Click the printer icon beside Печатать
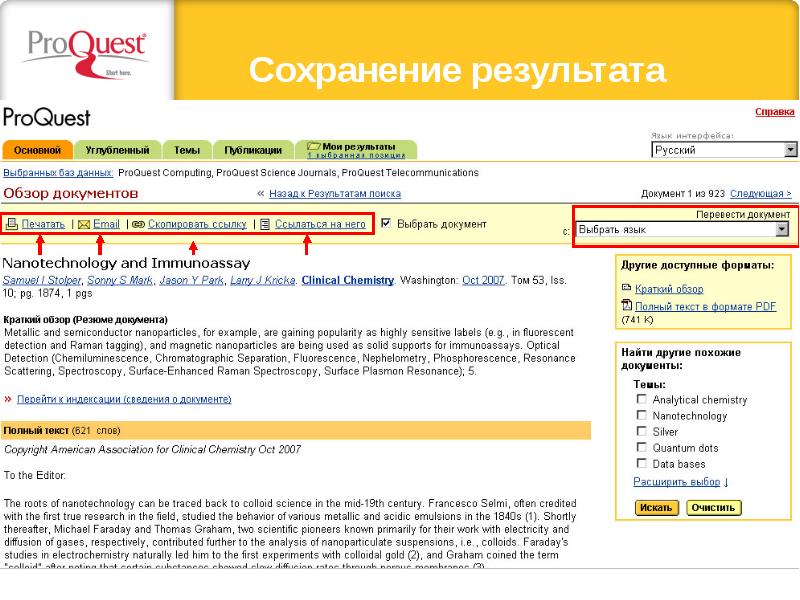Screen dimensions: 800x600 click(x=12, y=225)
